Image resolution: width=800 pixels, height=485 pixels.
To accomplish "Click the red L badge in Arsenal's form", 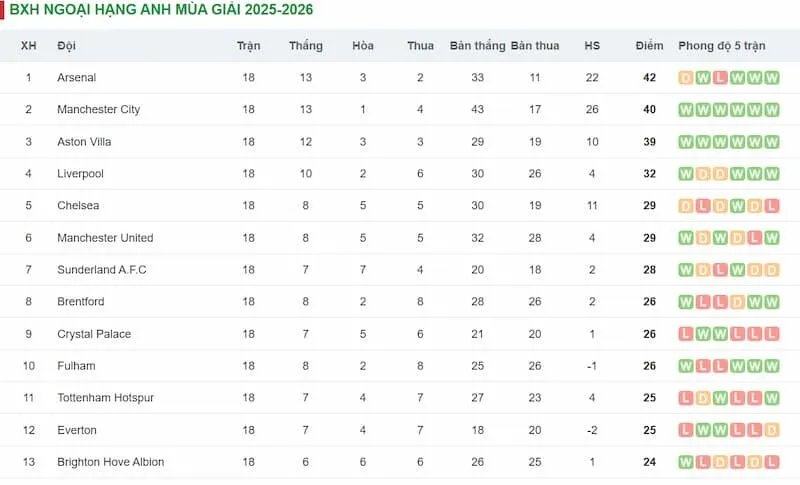I will pos(720,78).
